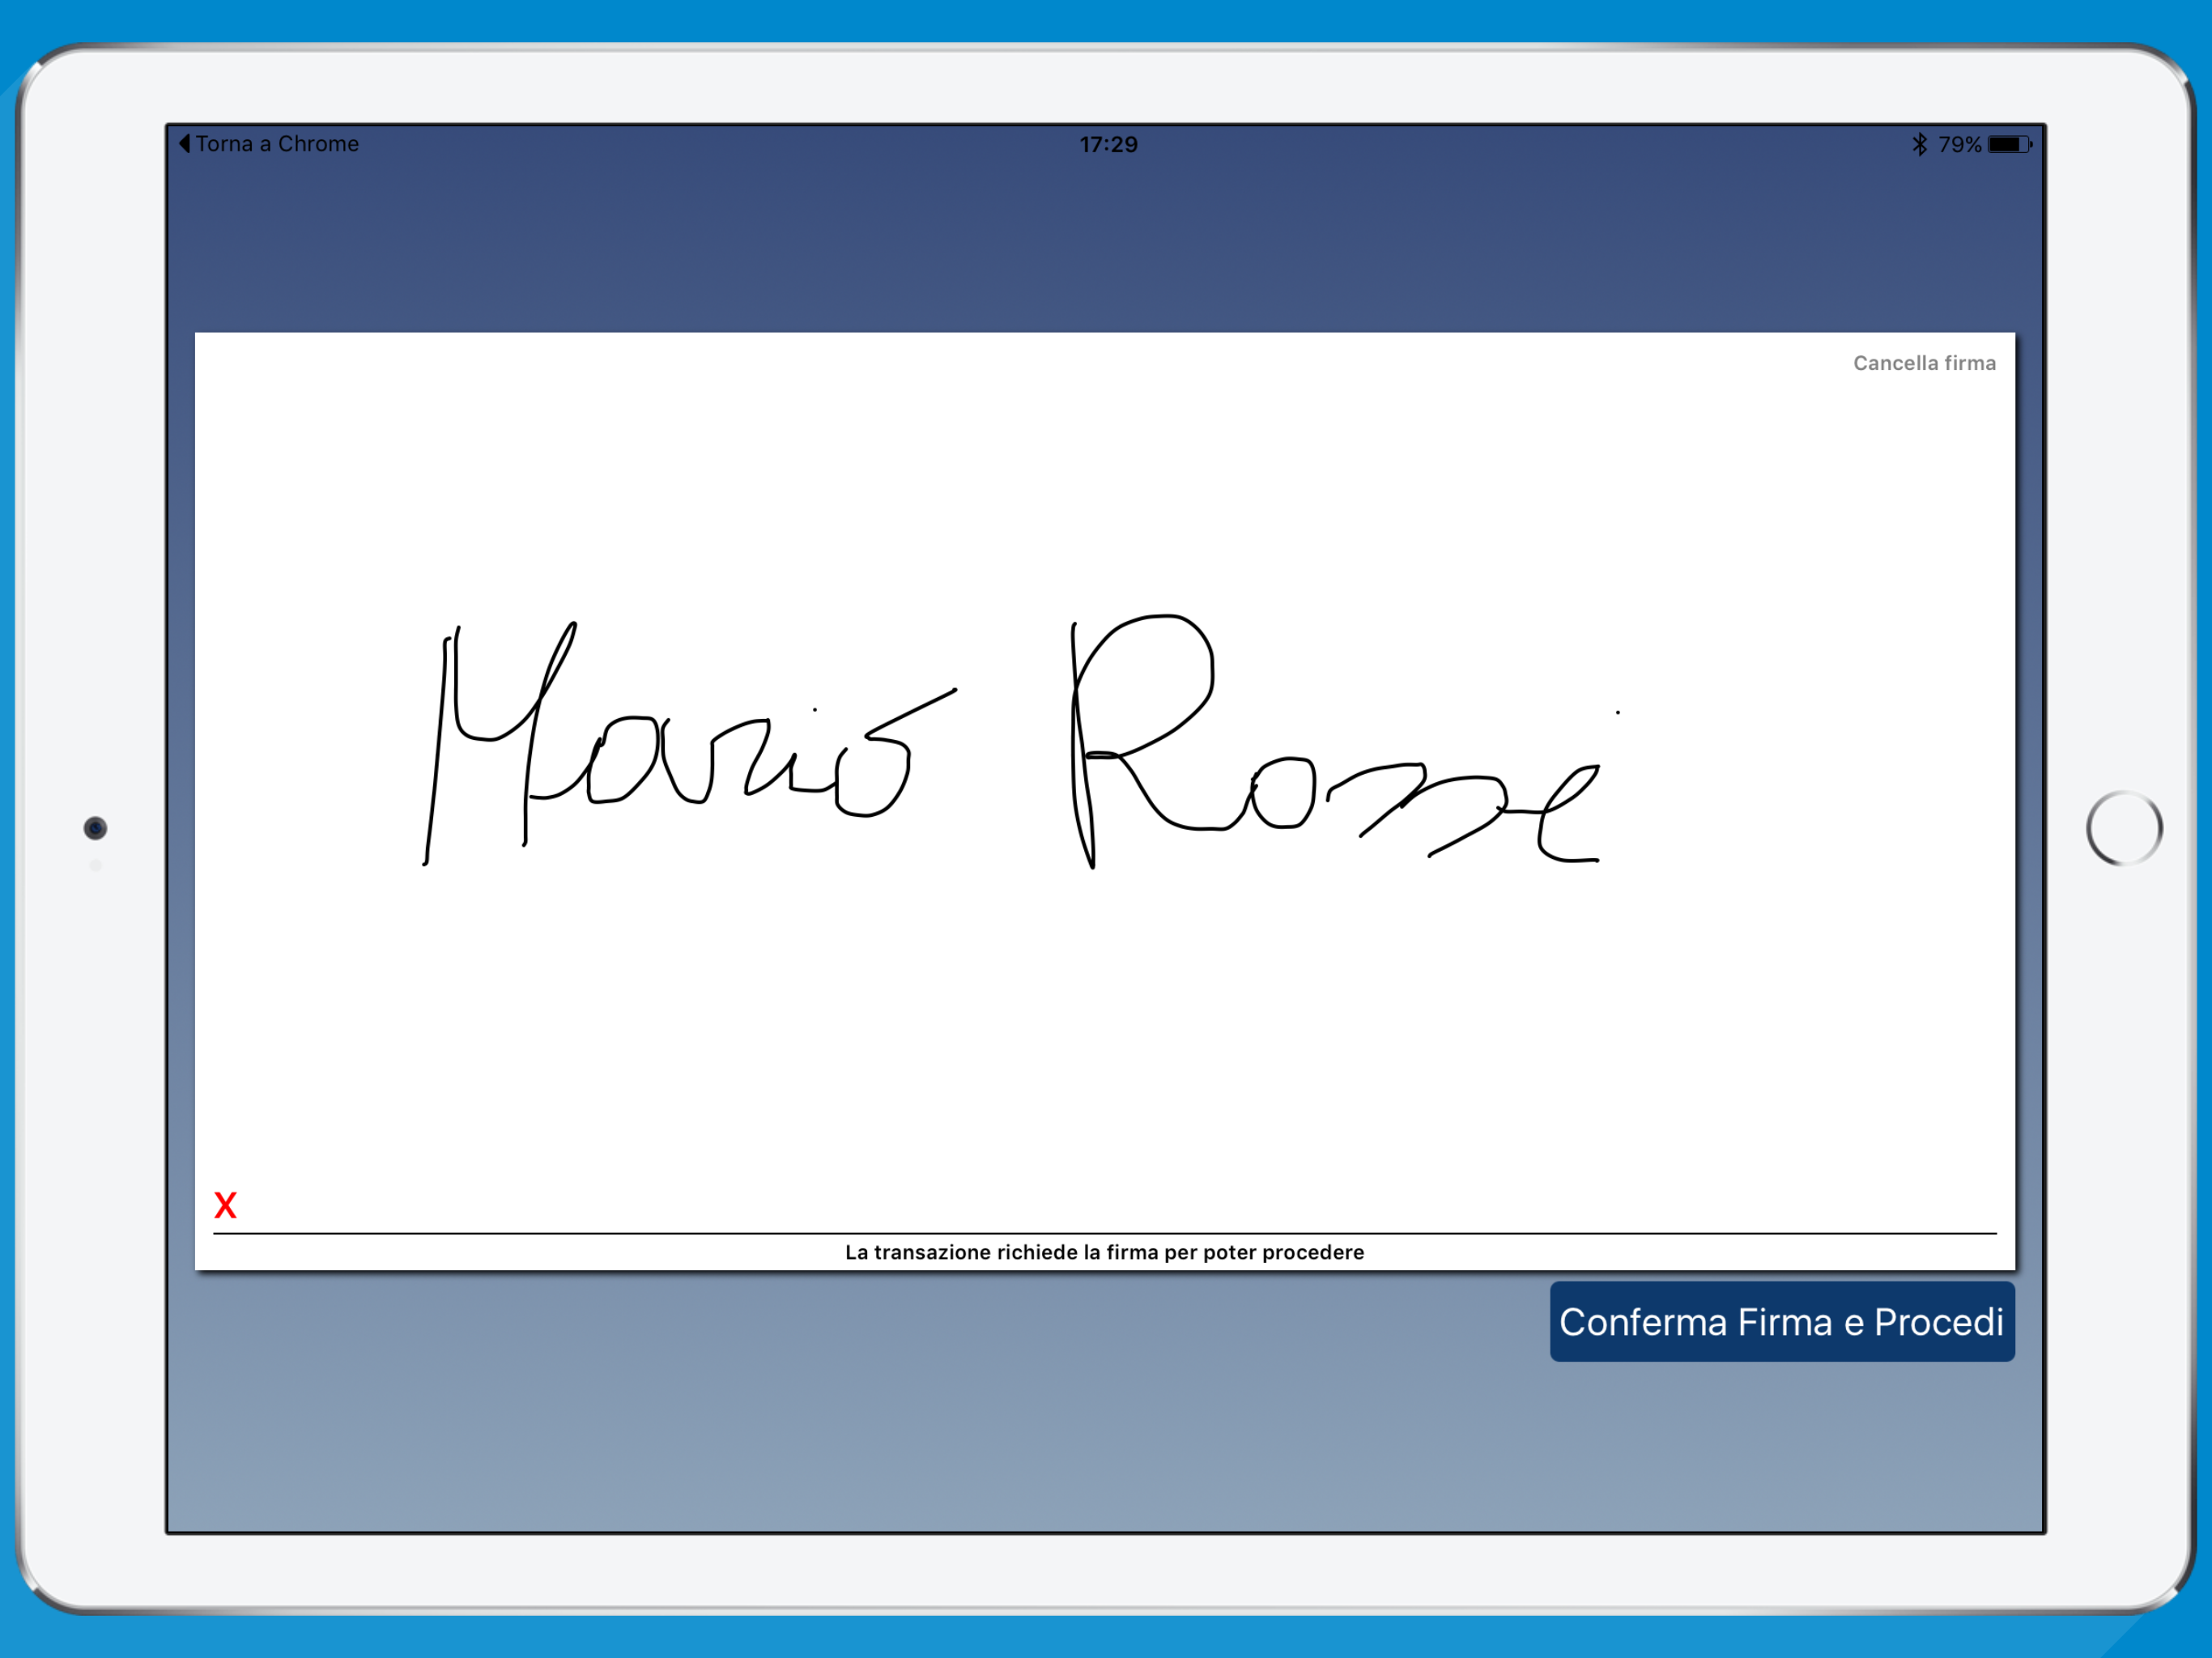Screen dimensions: 2212x1658
Task: Click the Bluetooth status icon
Action: 1919,144
